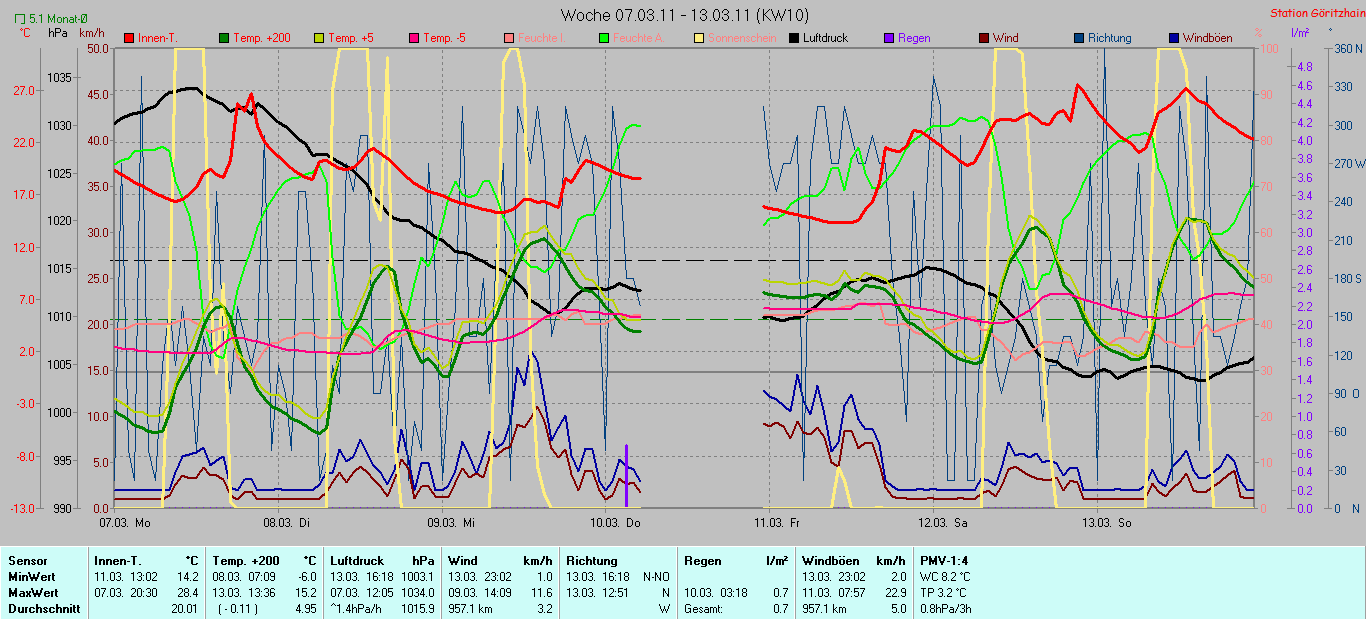Click the purple Regen legend swatch
Screen dimensions: 1366x619
(x=889, y=38)
